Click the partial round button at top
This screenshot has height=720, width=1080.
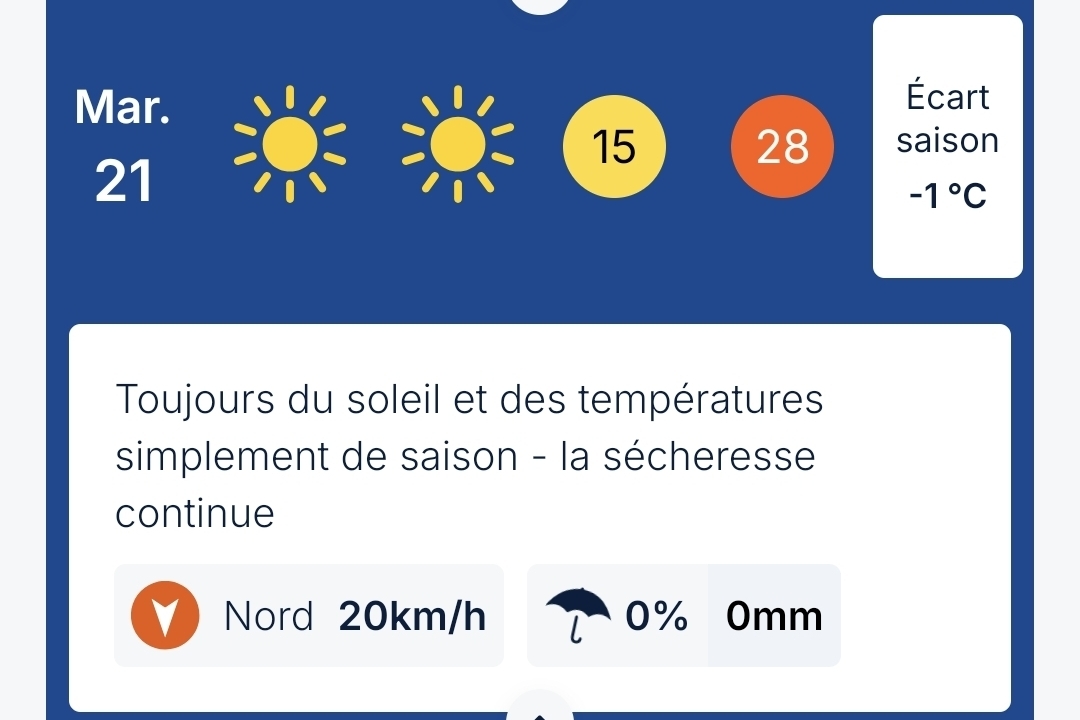tap(541, 6)
